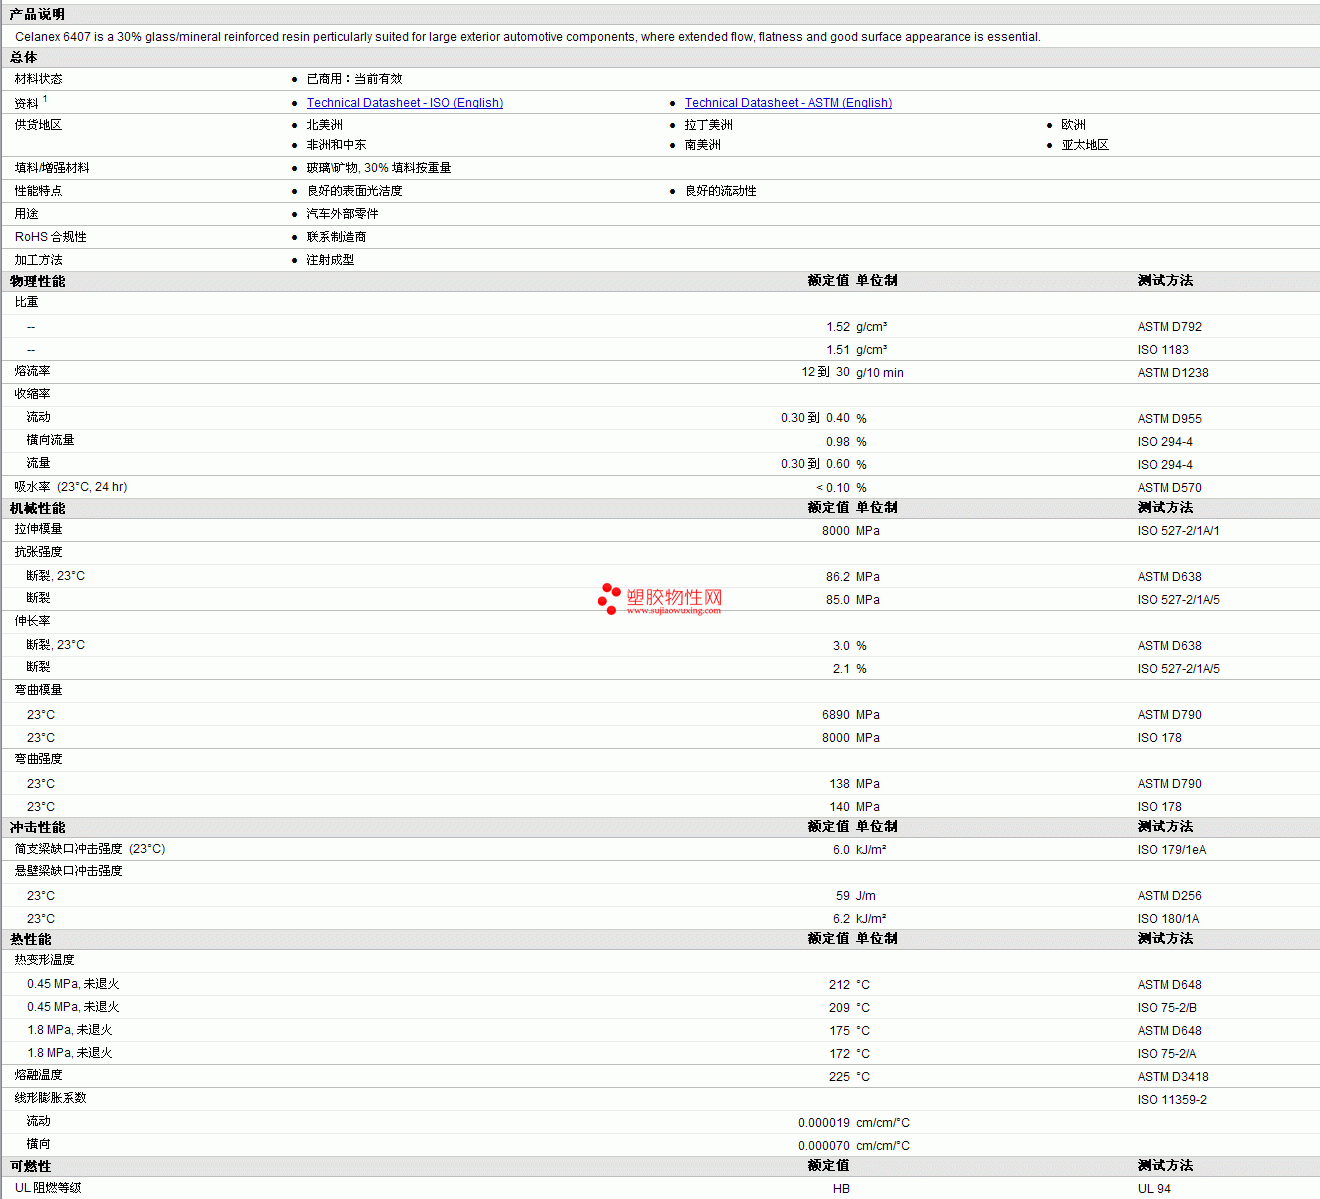1320x1199 pixels.
Task: Click the ISO 75-2/B test method
Action: pyautogui.click(x=1167, y=1008)
